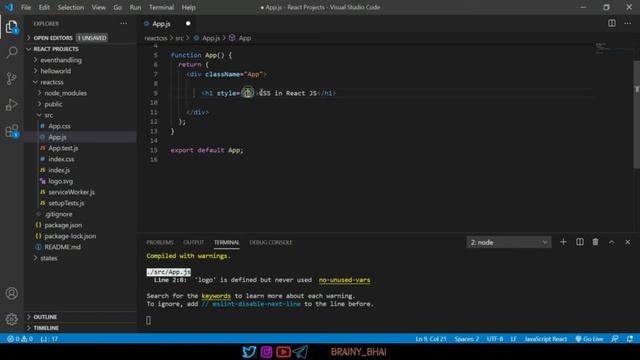This screenshot has width=640, height=360.
Task: Click the unsaved dot on App.js tab
Action: [x=188, y=24]
